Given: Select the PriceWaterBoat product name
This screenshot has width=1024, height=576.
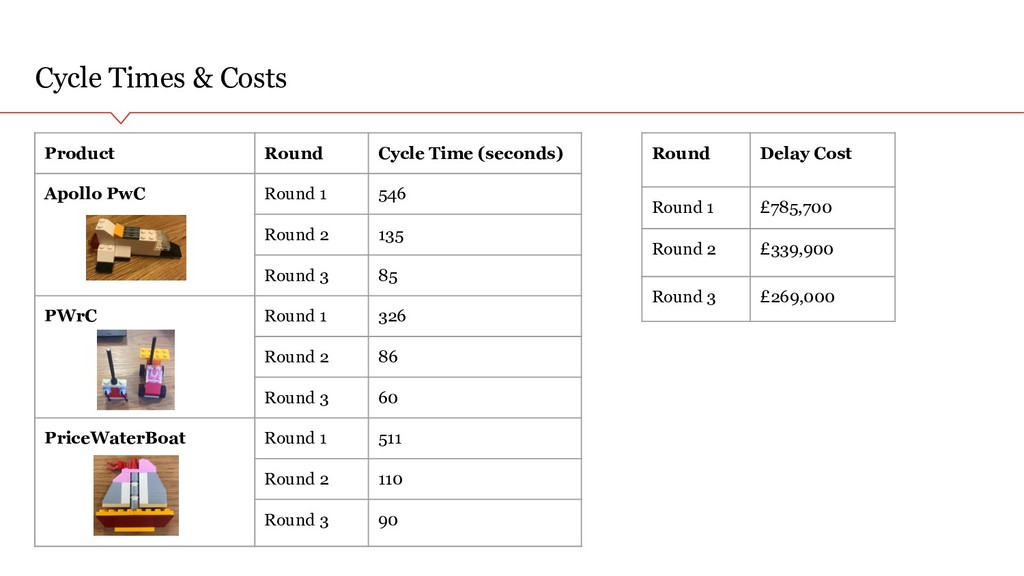Looking at the screenshot, I should [115, 438].
